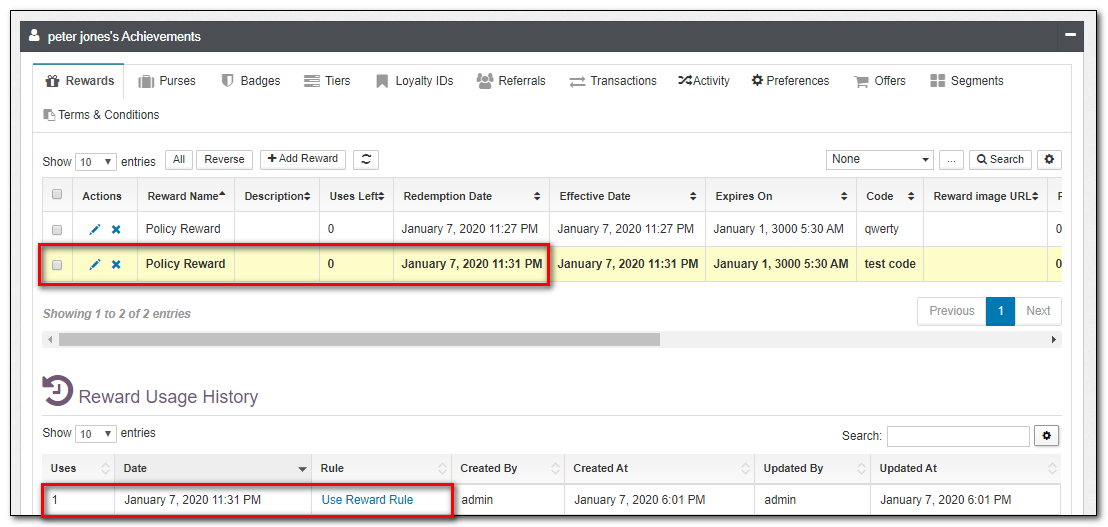Click the Add Reward button

pyautogui.click(x=303, y=159)
